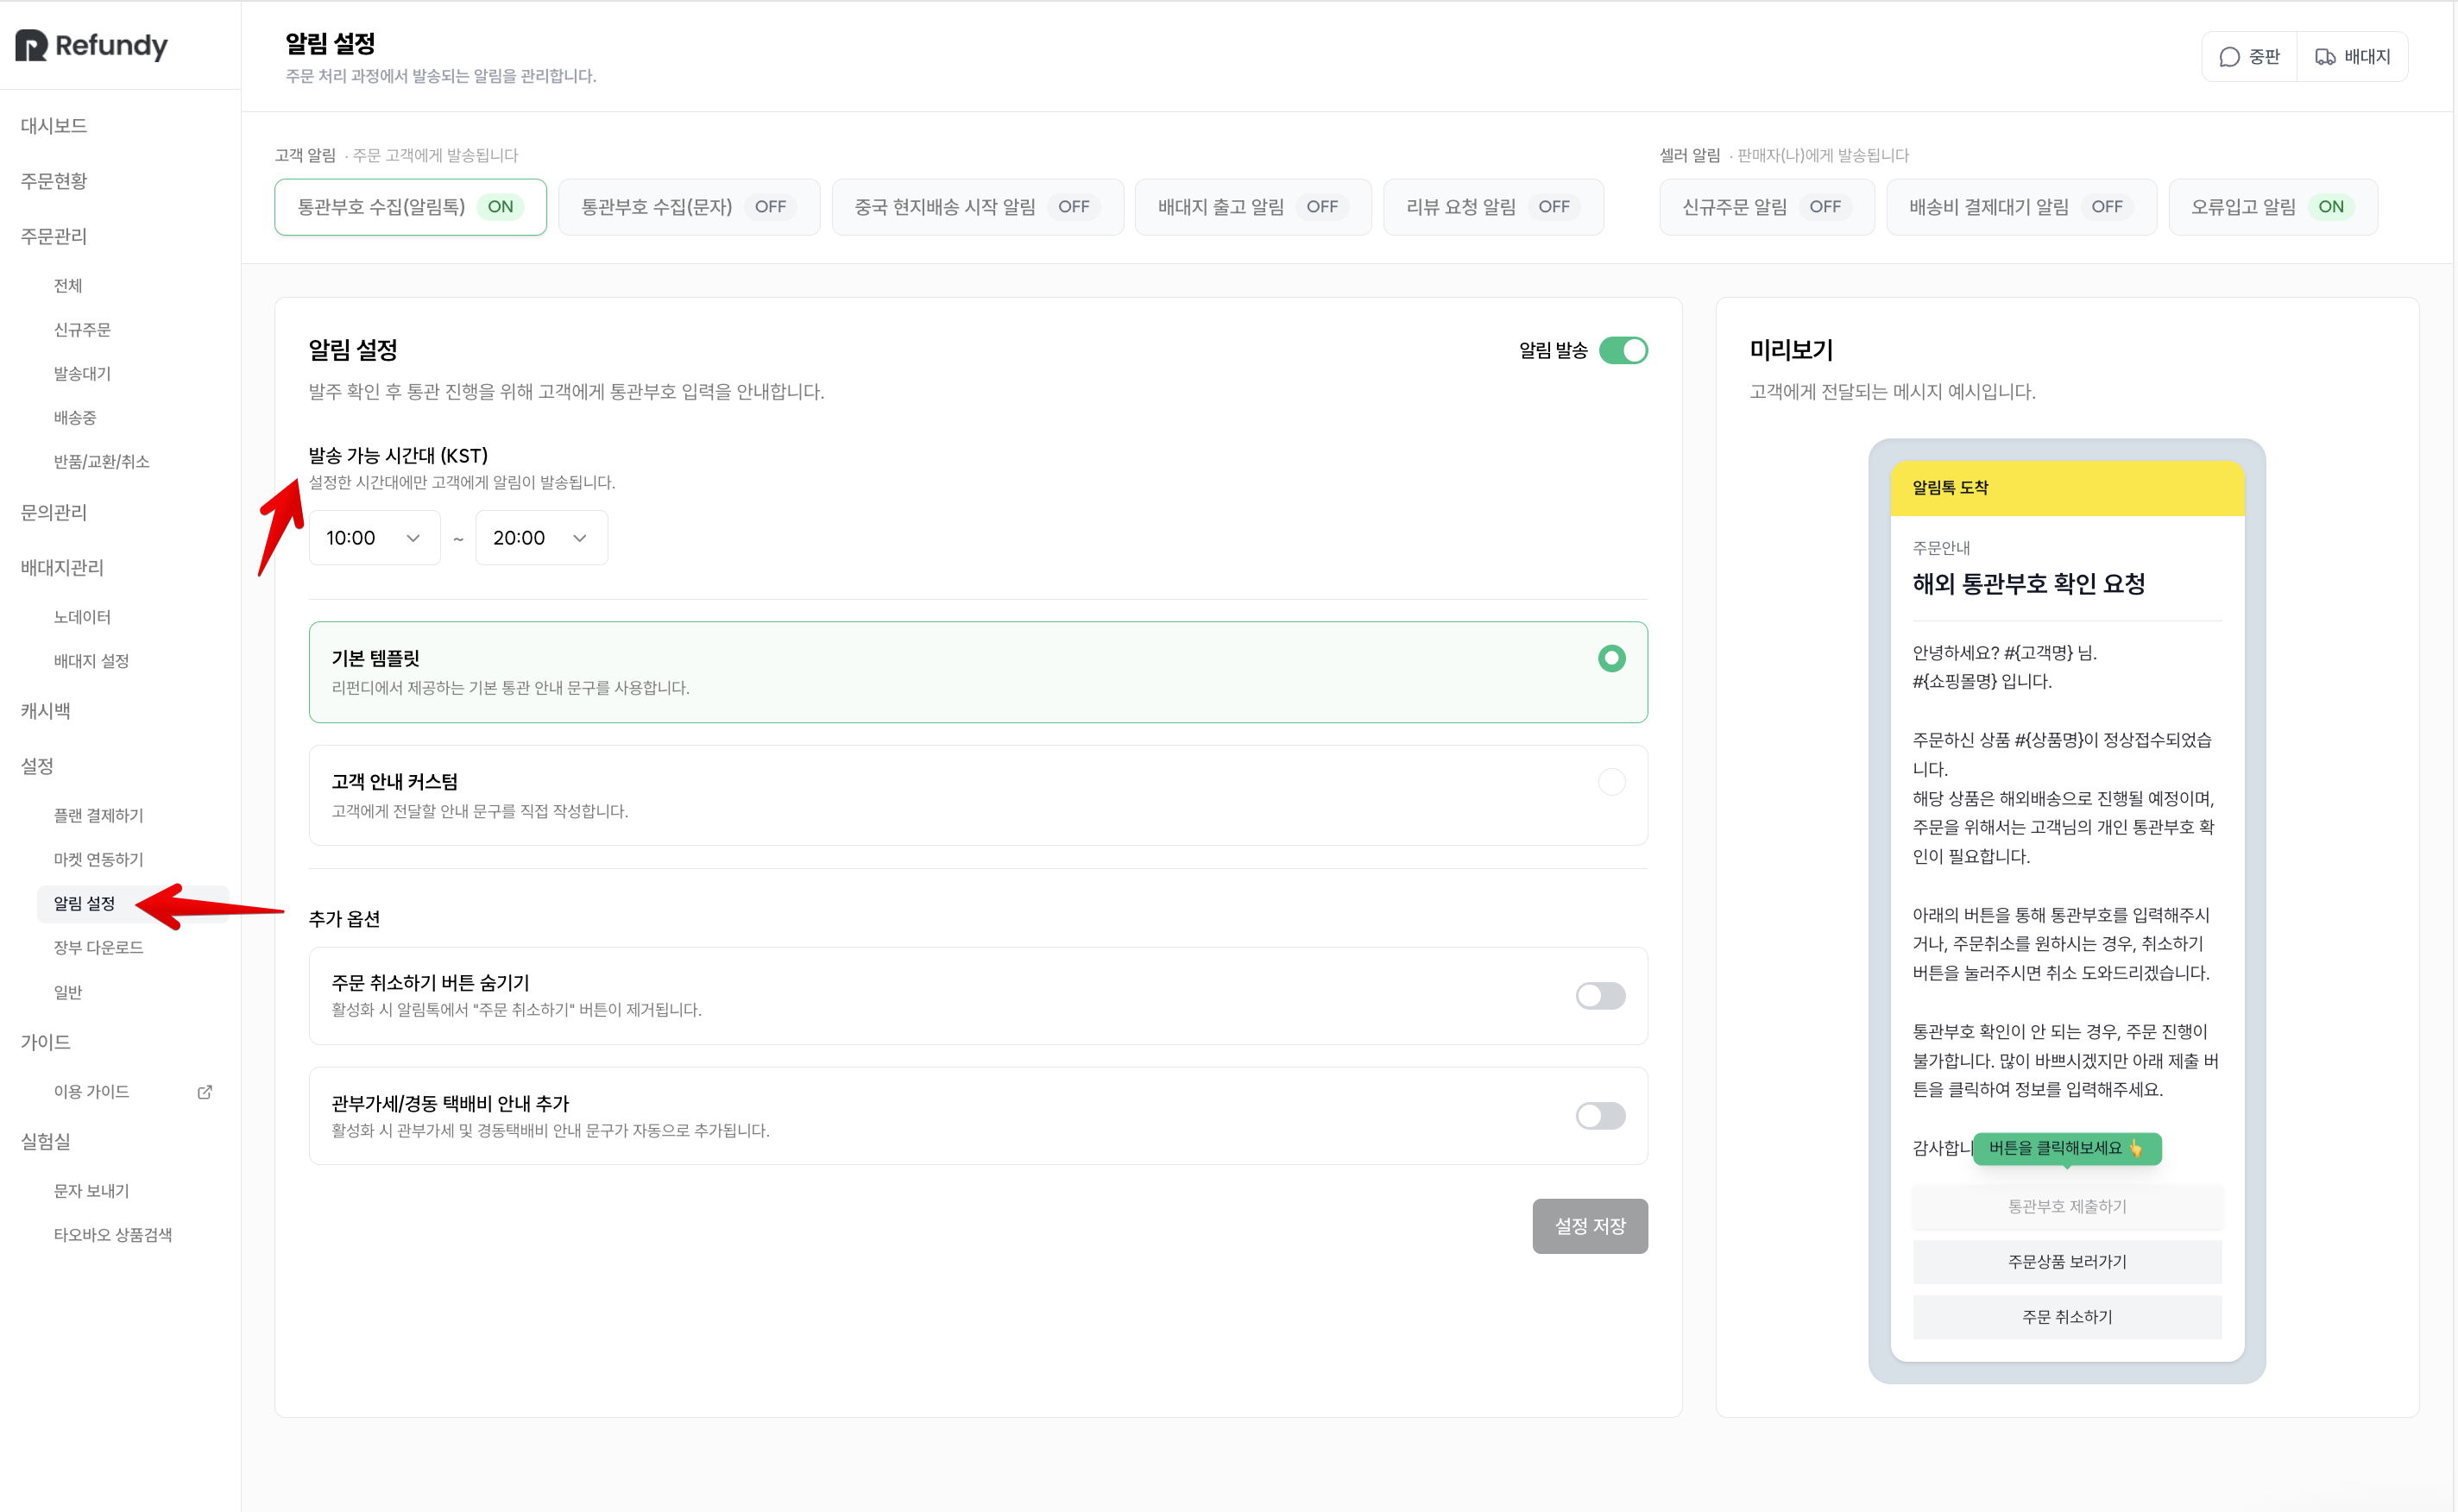Click 통관부호 제출하기 in preview

pyautogui.click(x=2066, y=1206)
